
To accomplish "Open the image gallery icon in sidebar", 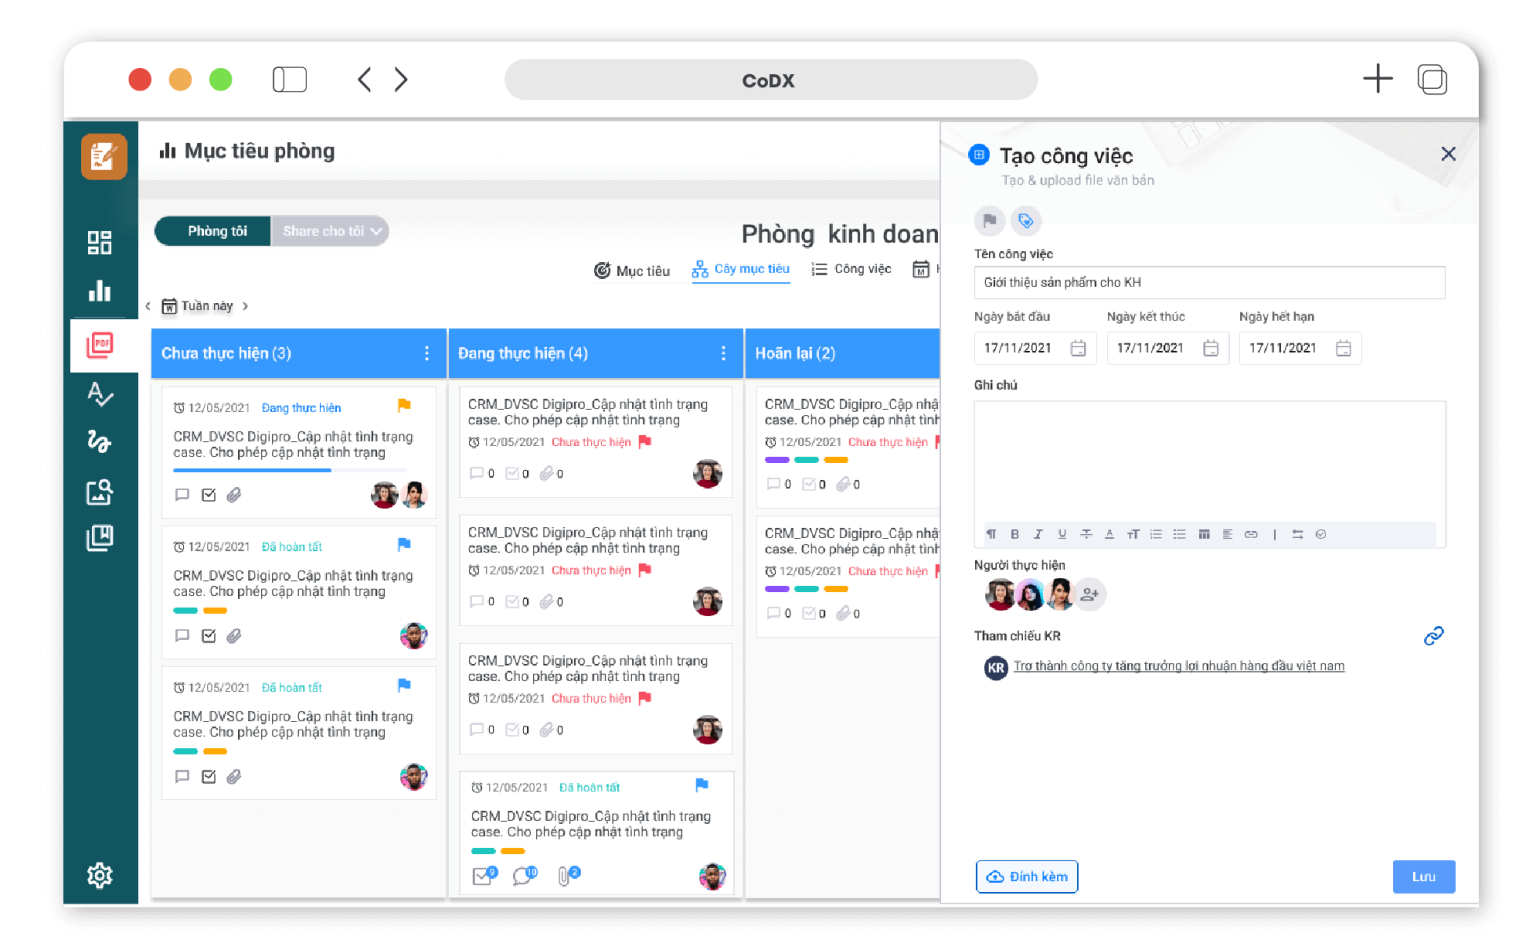I will 100,492.
